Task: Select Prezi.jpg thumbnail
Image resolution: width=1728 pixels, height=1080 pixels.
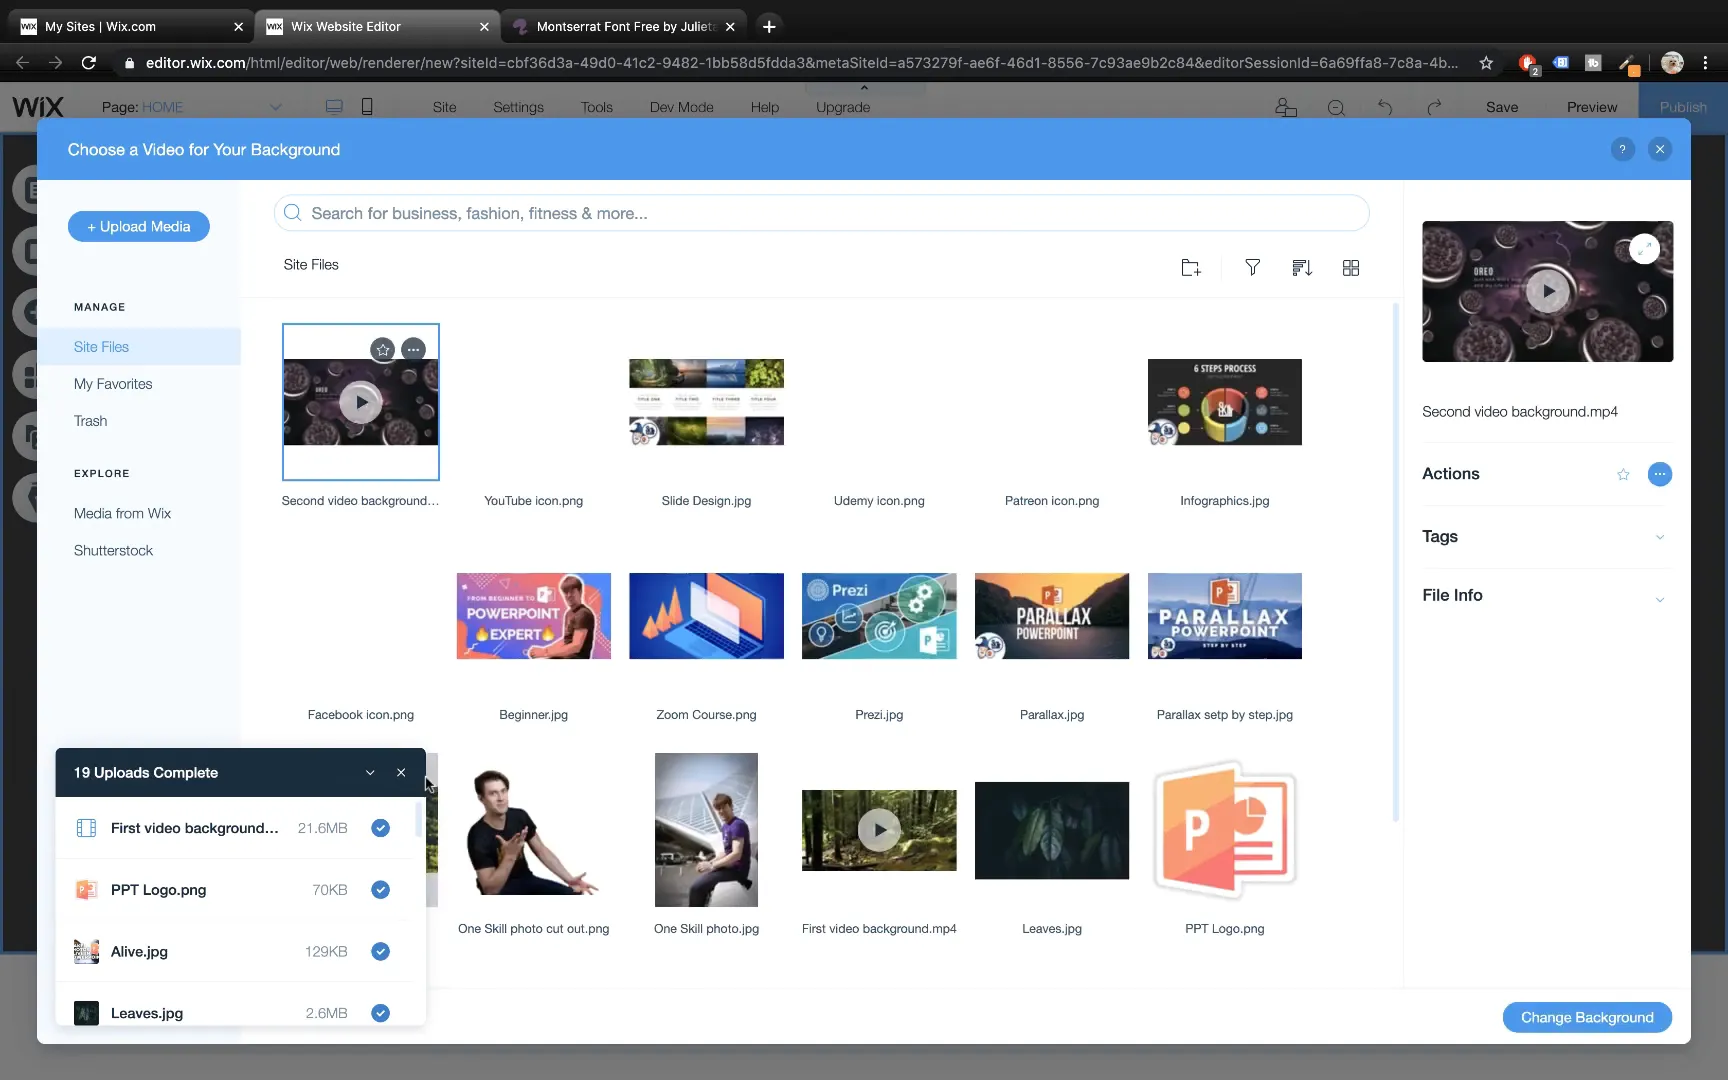Action: (879, 616)
